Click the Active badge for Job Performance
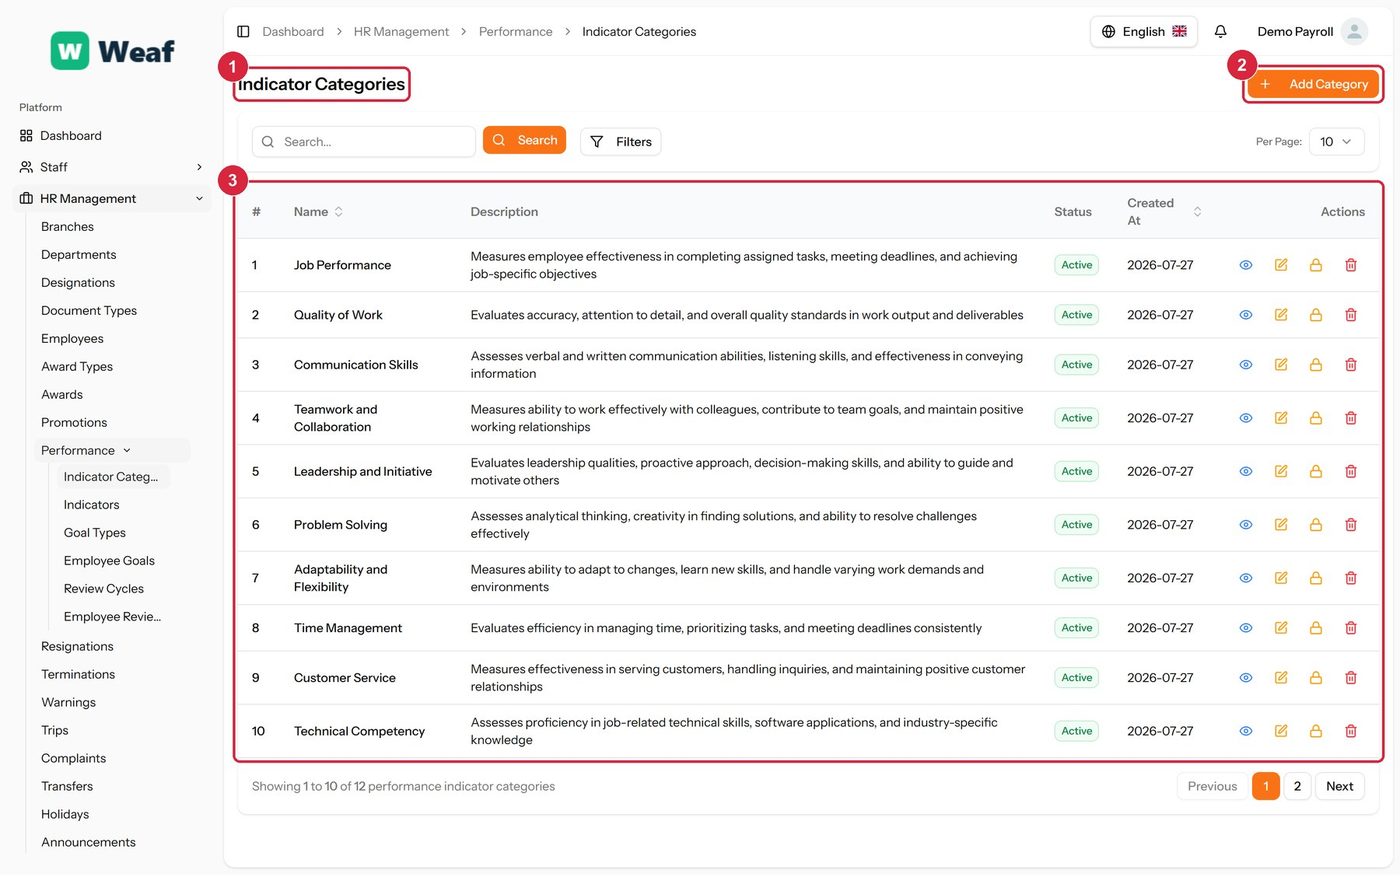Image resolution: width=1400 pixels, height=877 pixels. (1076, 265)
